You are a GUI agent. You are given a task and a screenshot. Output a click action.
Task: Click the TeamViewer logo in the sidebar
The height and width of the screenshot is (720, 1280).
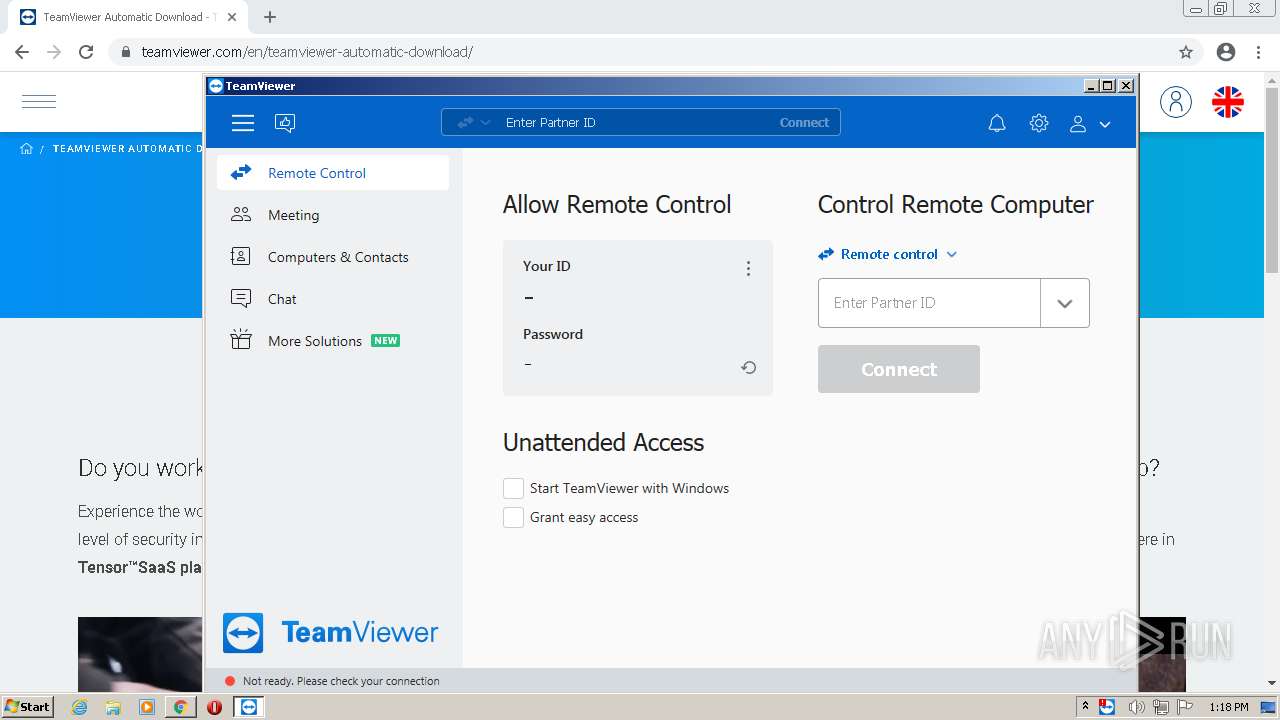point(330,633)
